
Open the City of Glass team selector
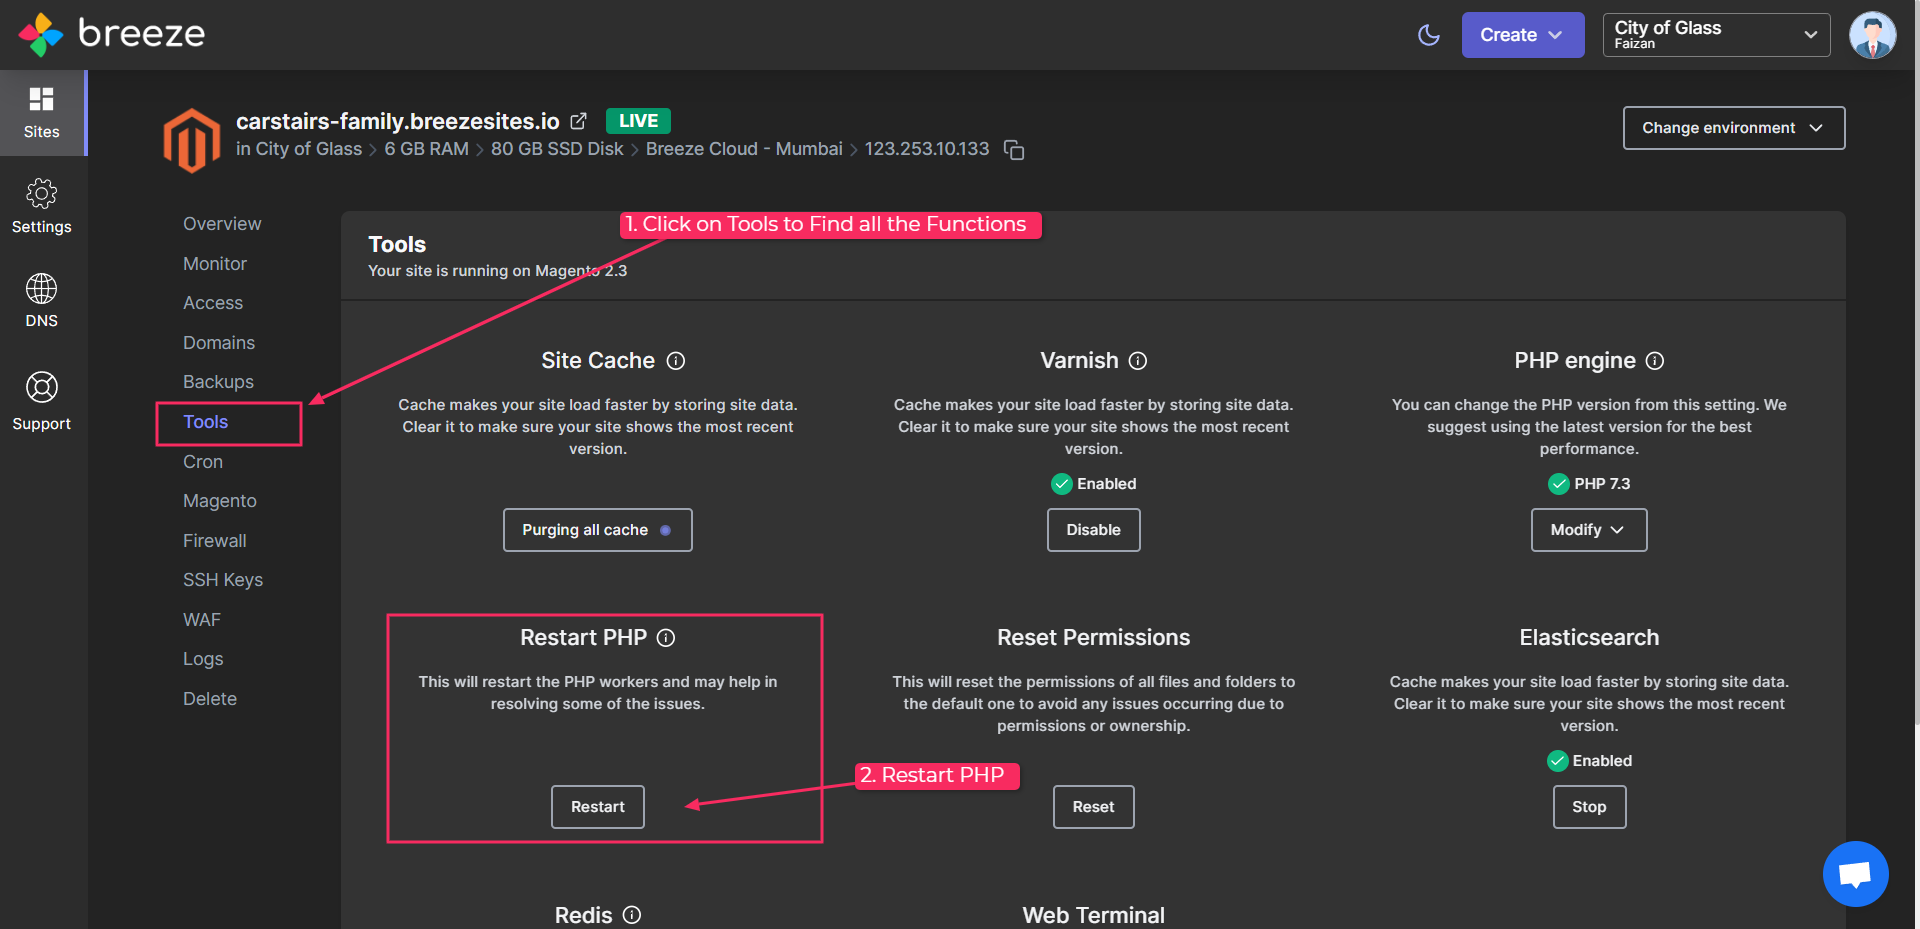tap(1716, 35)
